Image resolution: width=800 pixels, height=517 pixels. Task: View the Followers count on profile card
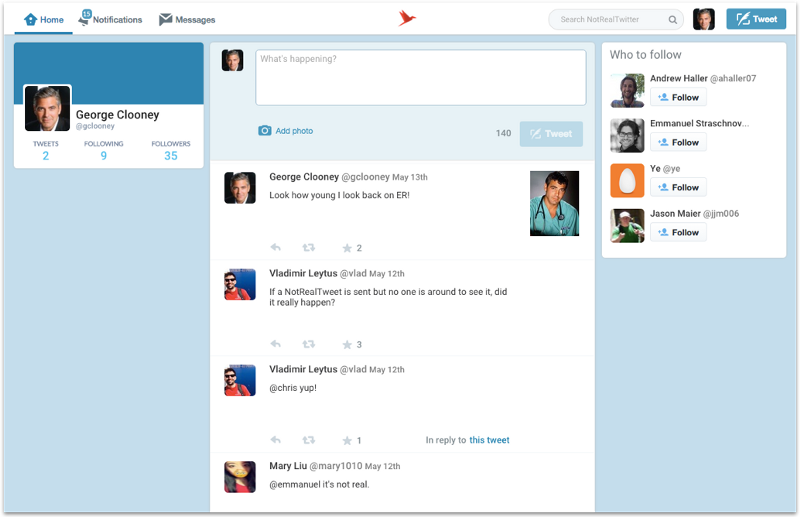tap(171, 150)
